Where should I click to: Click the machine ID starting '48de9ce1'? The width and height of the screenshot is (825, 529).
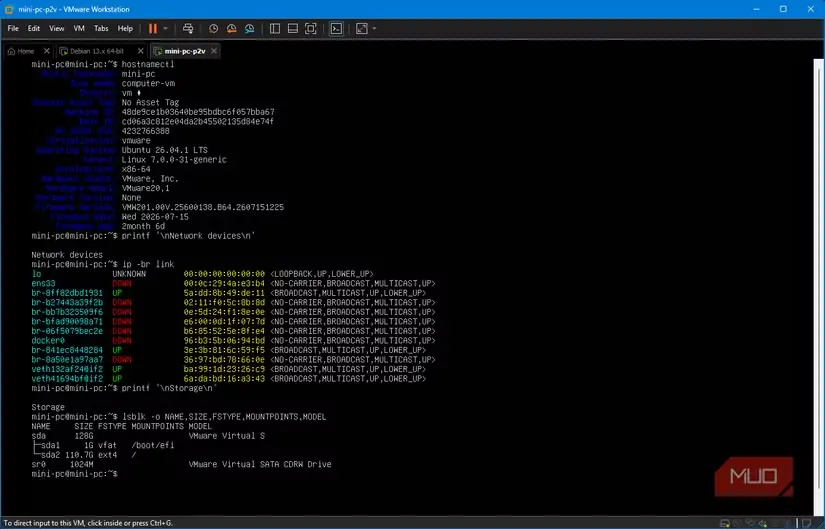click(198, 112)
